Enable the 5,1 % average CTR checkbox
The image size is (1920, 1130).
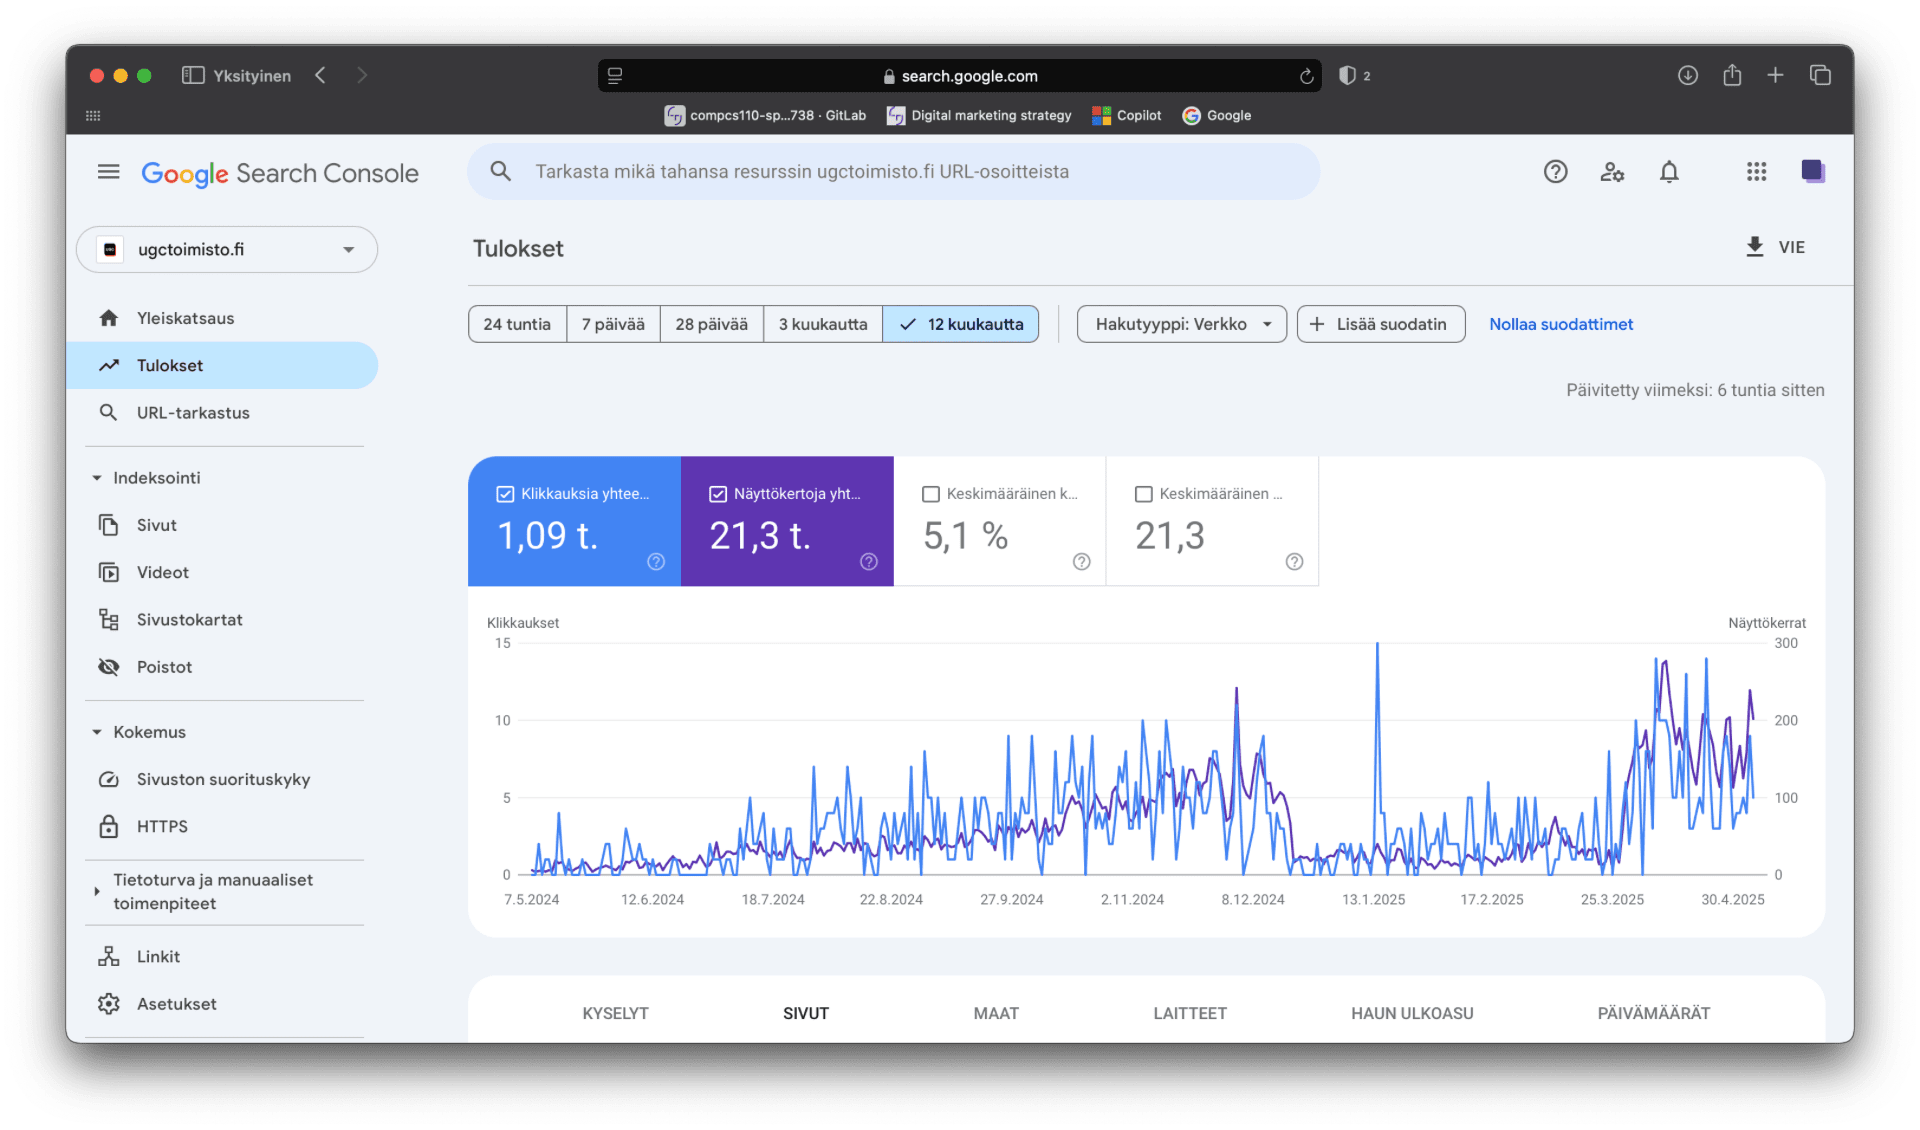tap(931, 494)
